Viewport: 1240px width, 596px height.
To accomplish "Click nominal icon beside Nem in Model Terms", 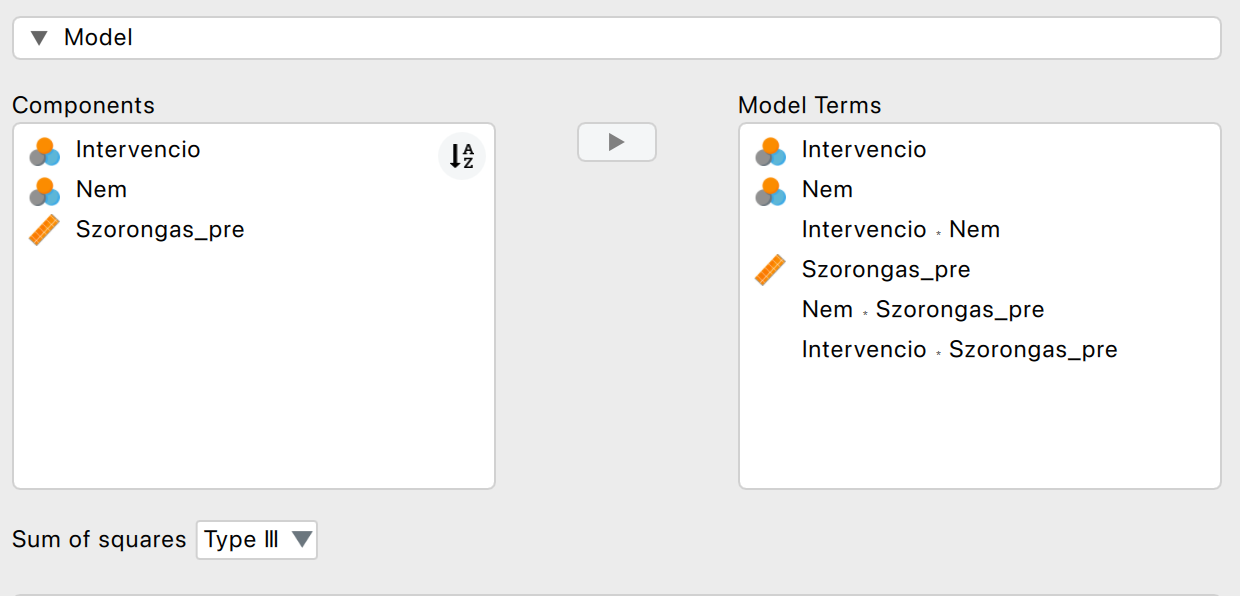I will click(769, 191).
